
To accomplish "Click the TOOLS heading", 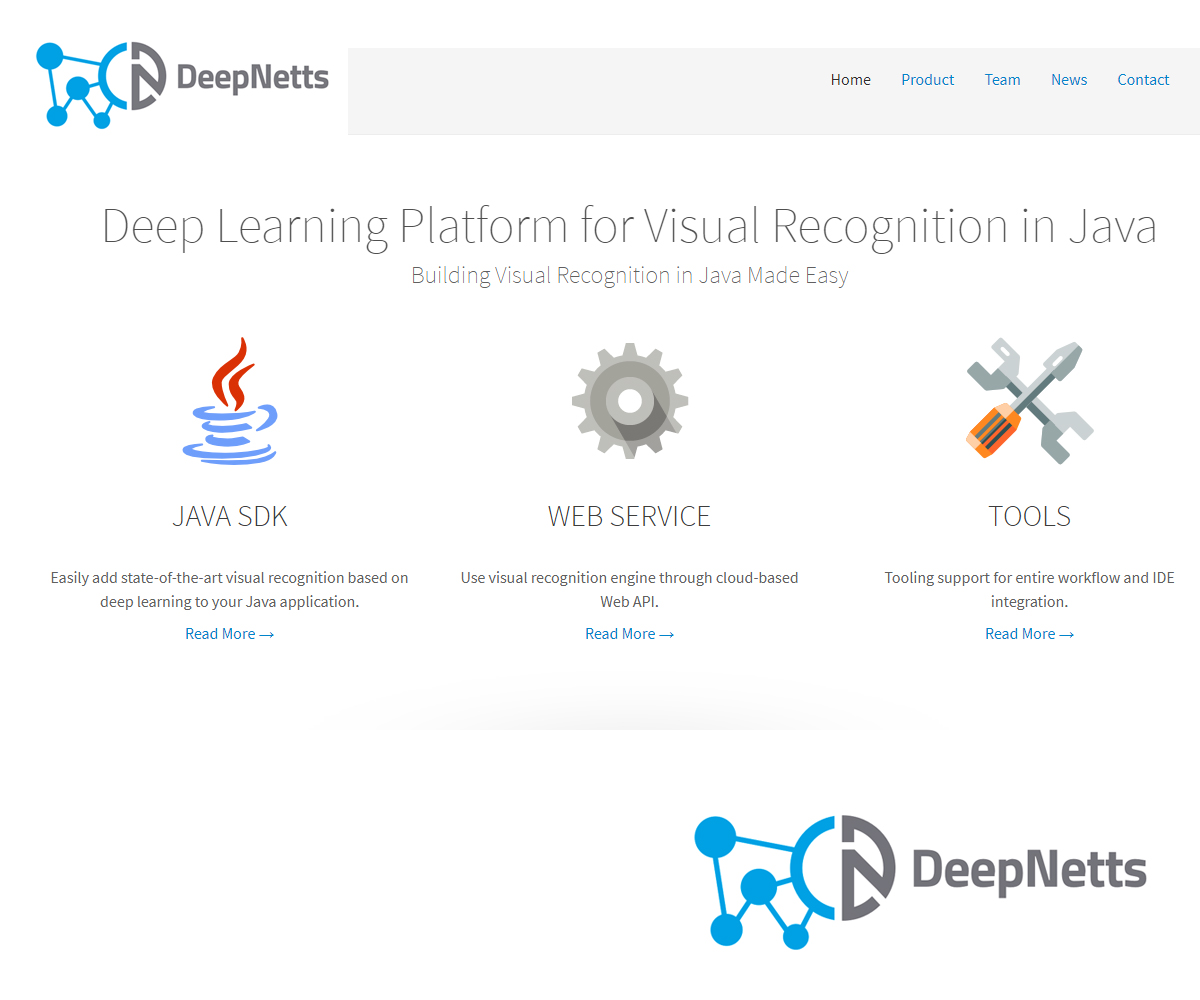I will (x=1030, y=516).
